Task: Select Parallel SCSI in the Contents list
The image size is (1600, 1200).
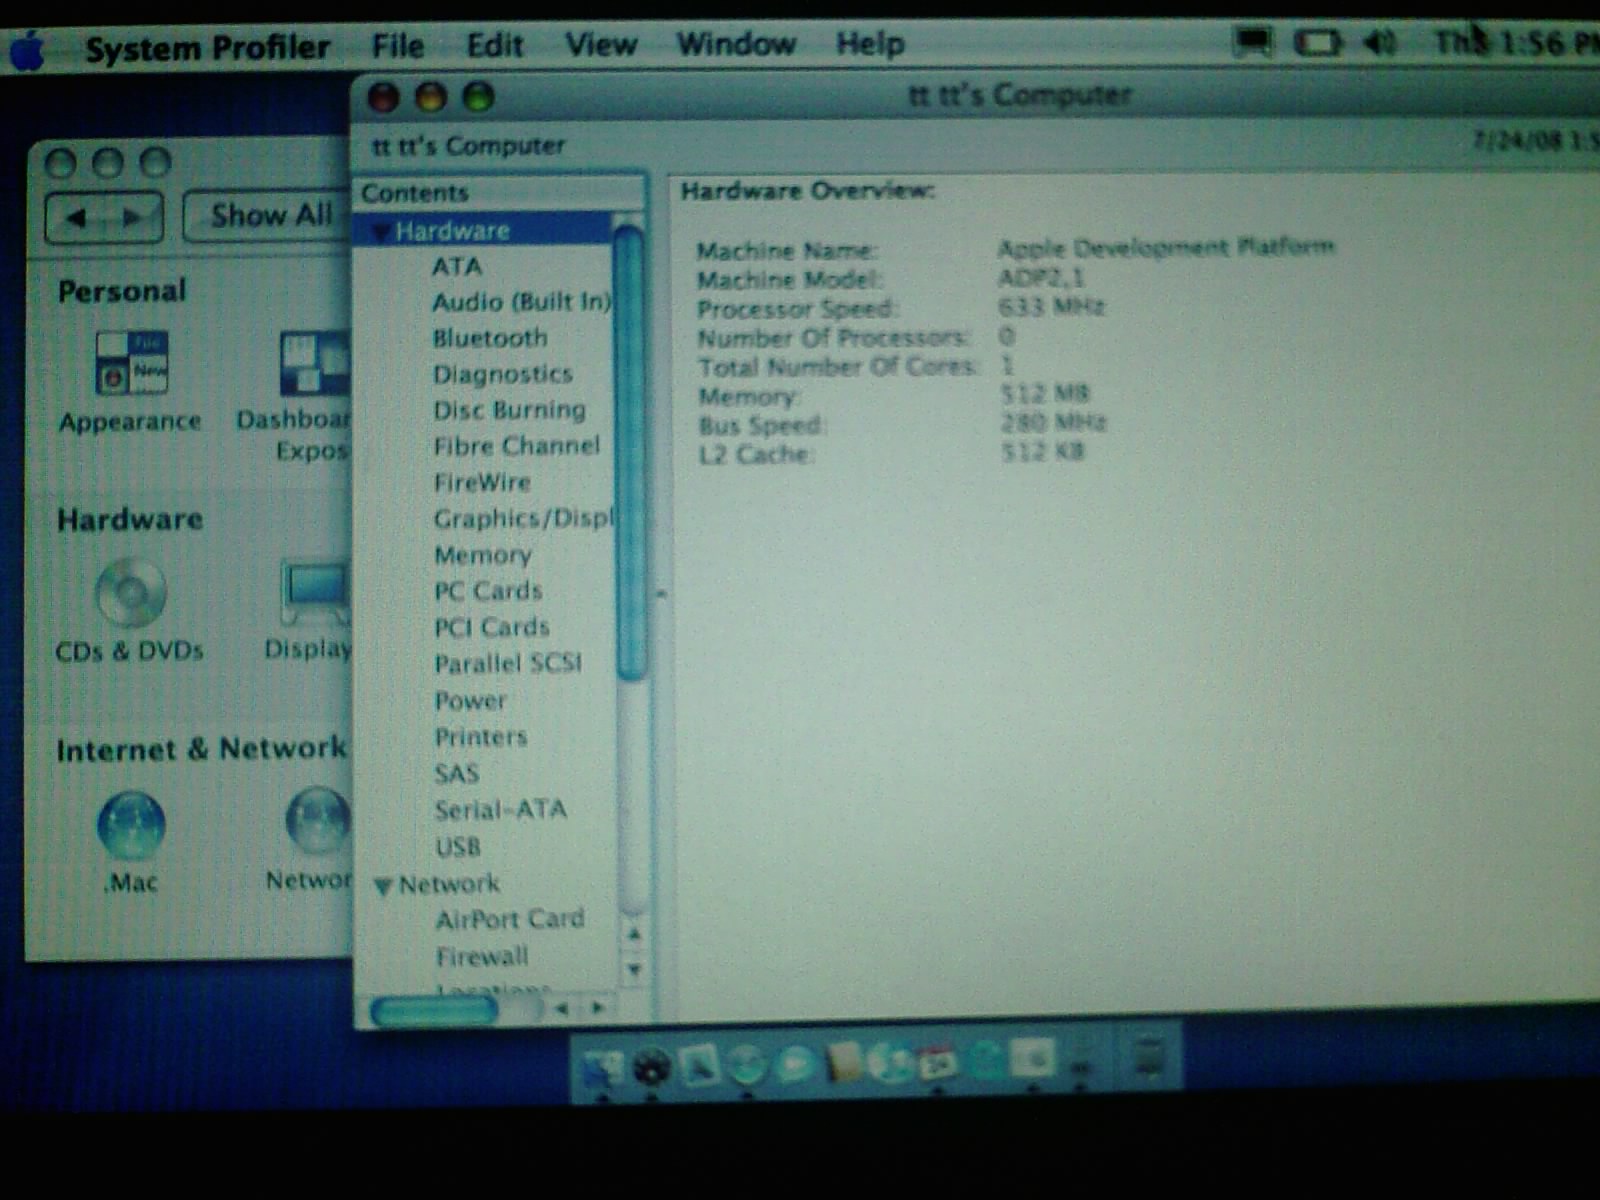Action: [508, 663]
